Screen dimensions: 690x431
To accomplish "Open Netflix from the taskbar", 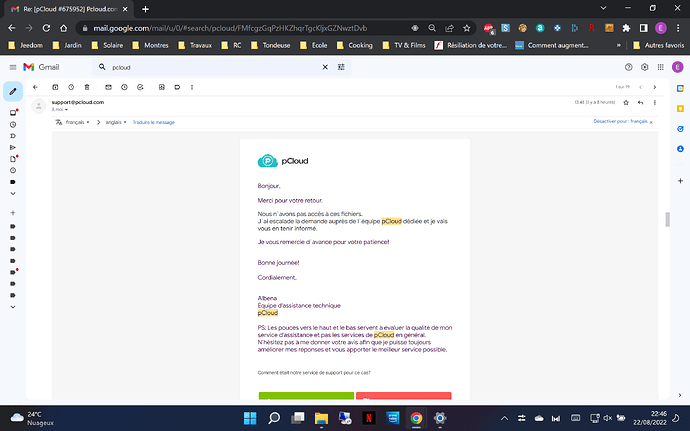I will click(369, 418).
